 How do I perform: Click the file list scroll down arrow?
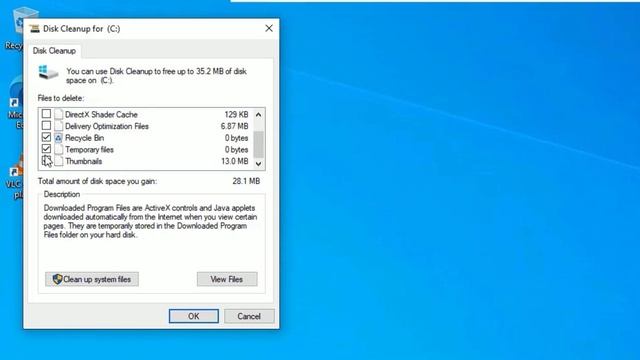[258, 164]
